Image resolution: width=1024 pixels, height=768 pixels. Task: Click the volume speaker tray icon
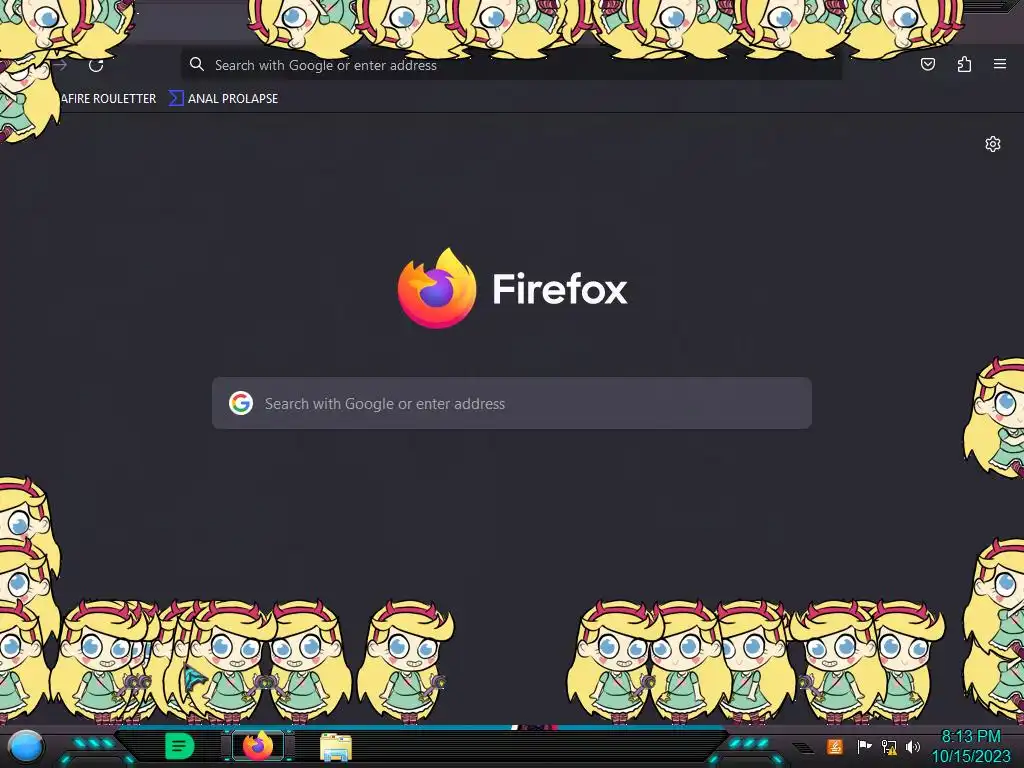pos(913,746)
